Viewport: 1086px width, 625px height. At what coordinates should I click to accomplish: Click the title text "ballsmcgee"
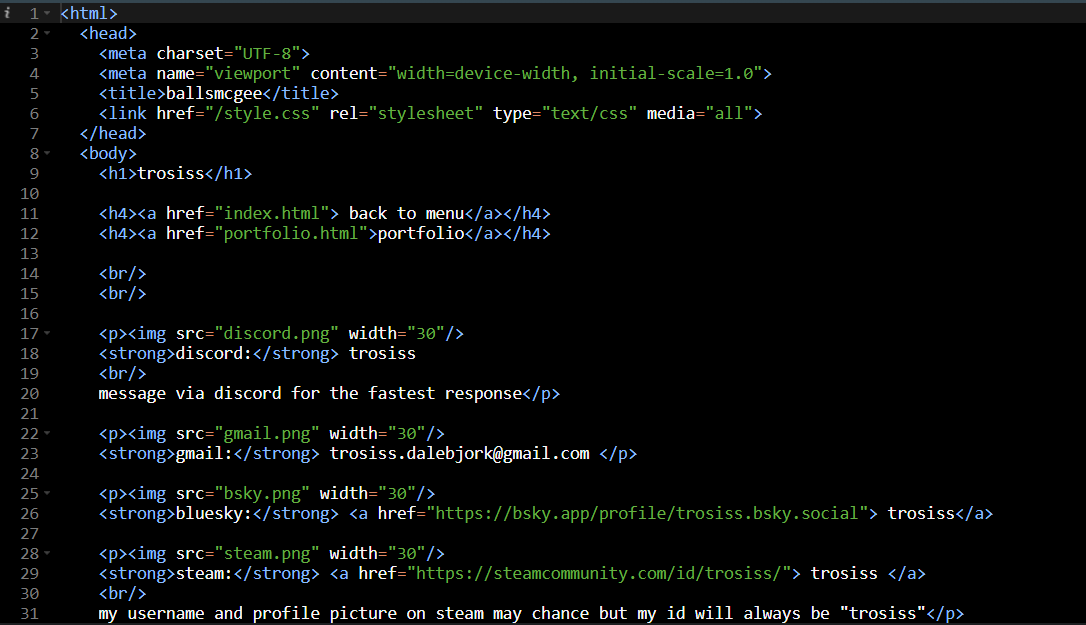pyautogui.click(x=214, y=94)
